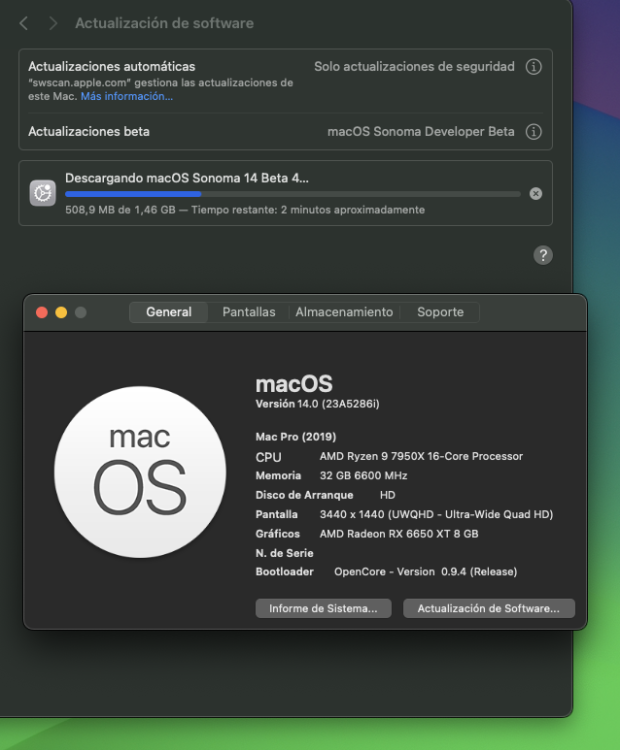620x750 pixels.
Task: Click the 32 GB 6600 MHz memory value
Action: click(x=364, y=475)
